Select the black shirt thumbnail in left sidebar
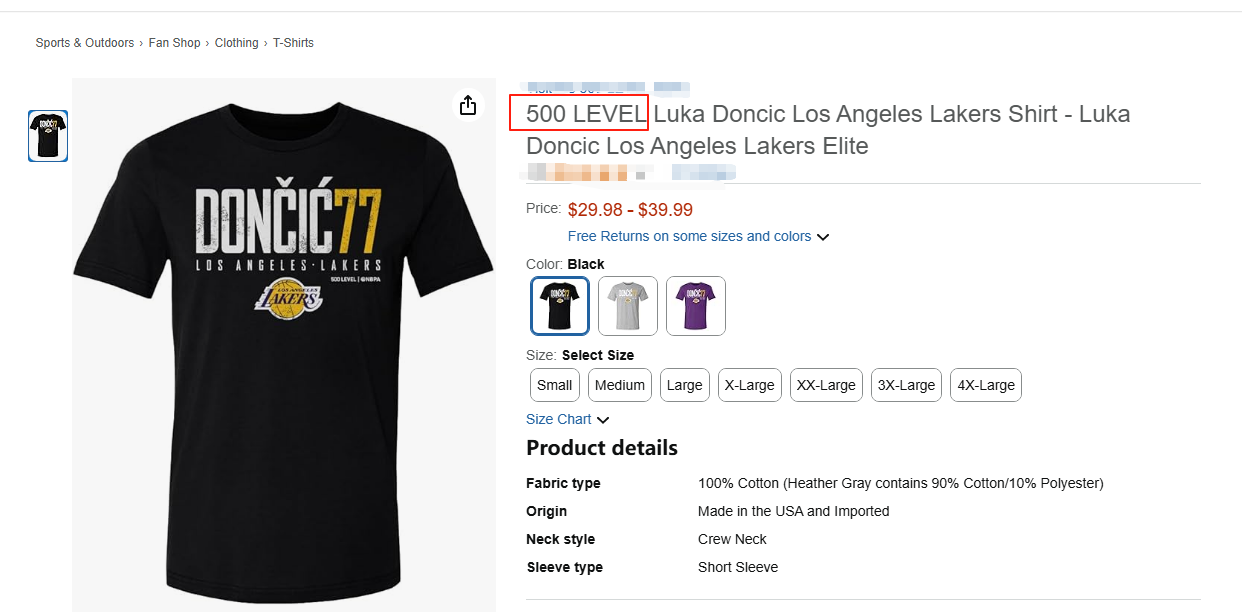This screenshot has height=612, width=1242. coord(48,136)
